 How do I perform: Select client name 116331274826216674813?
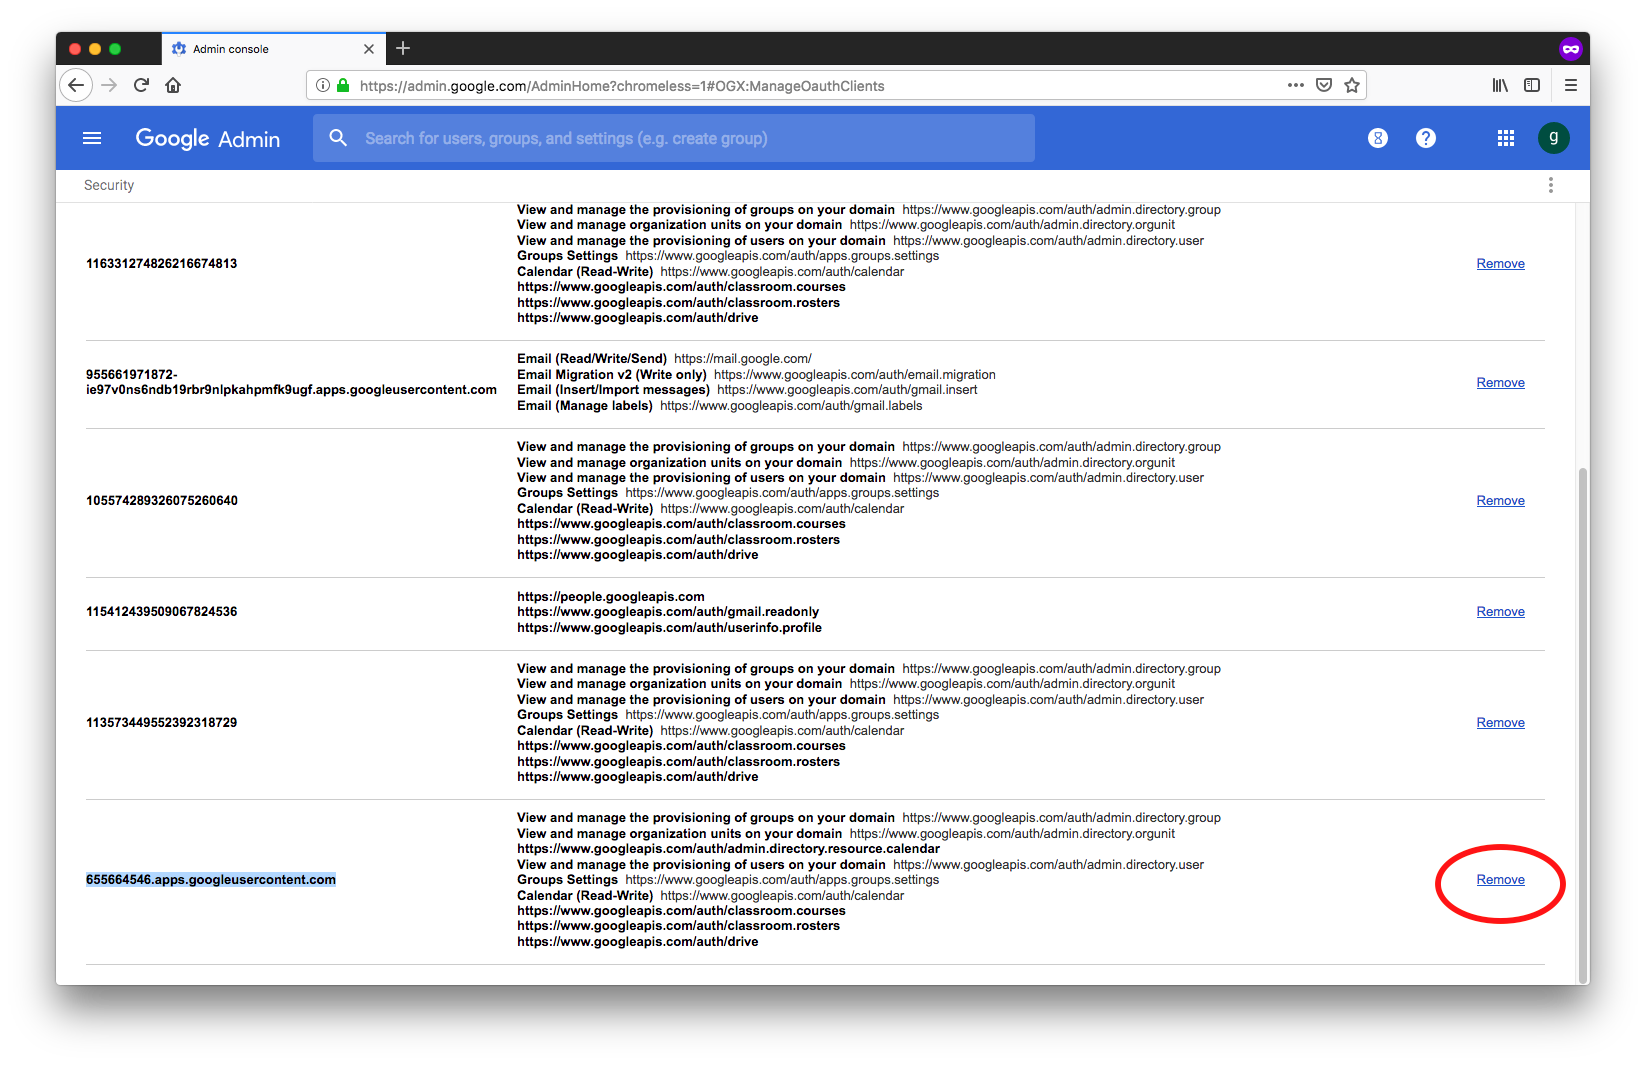click(162, 264)
